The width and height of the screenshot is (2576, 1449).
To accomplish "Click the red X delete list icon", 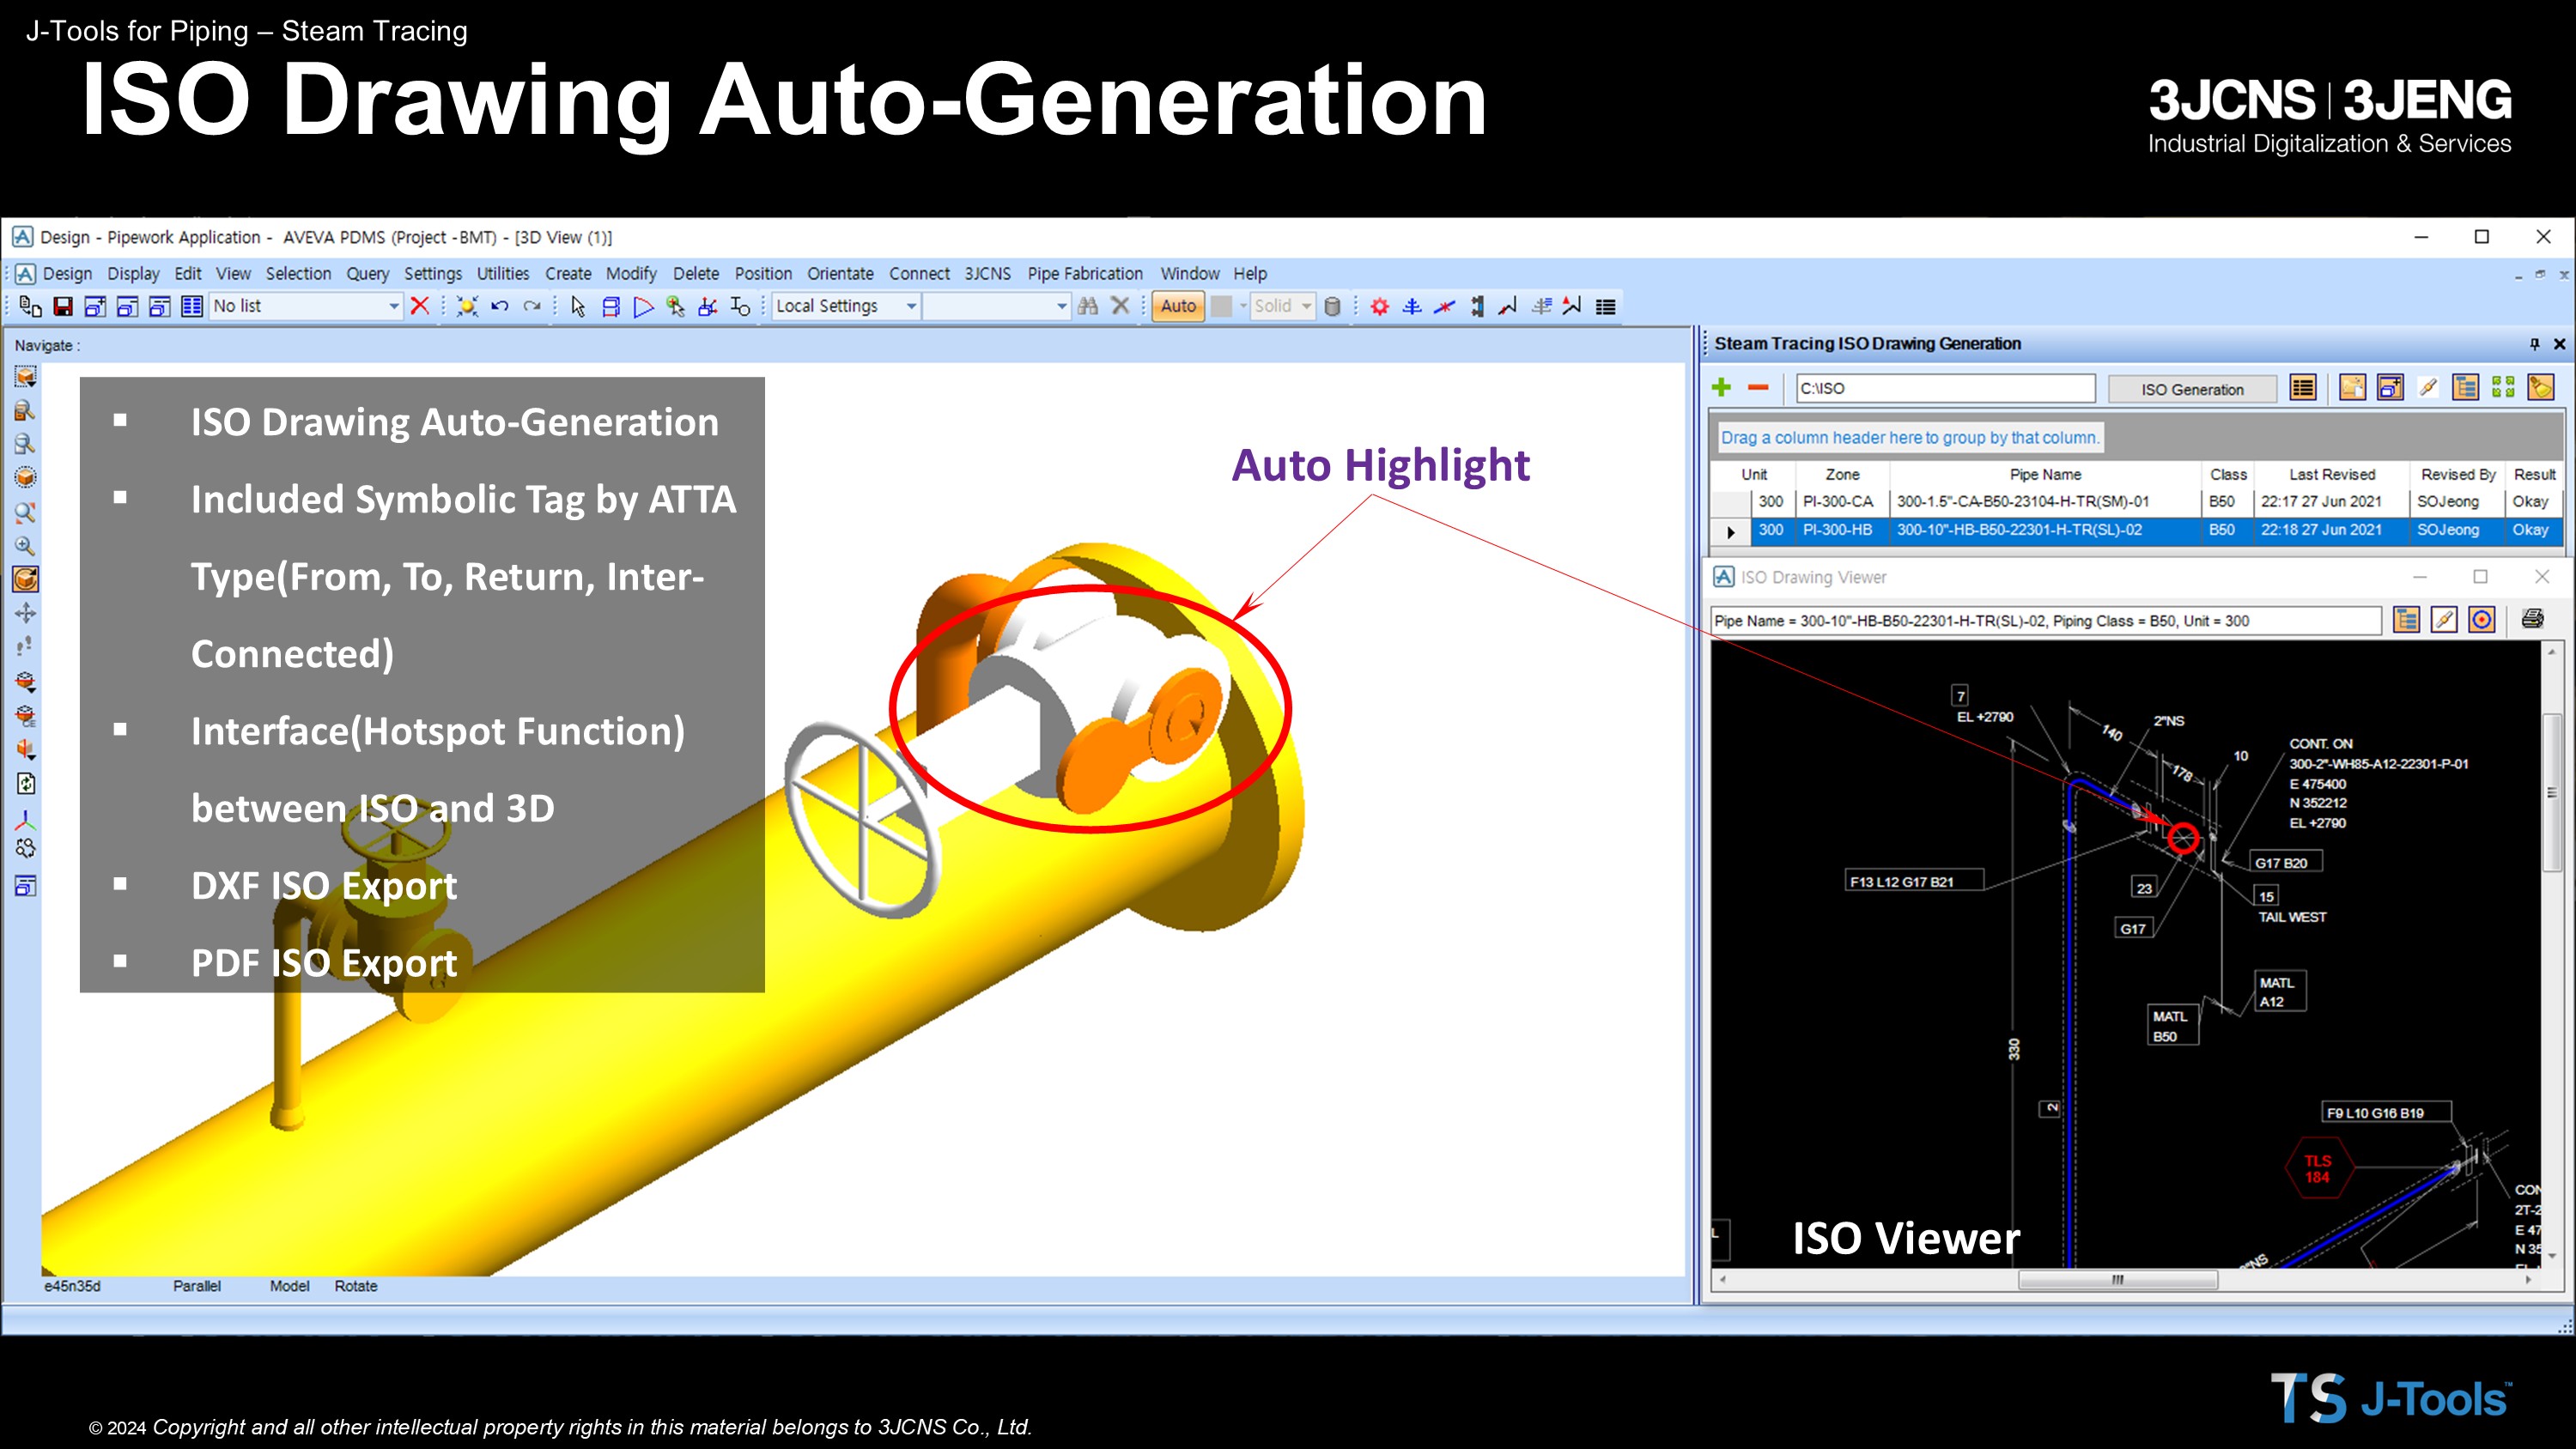I will [420, 306].
